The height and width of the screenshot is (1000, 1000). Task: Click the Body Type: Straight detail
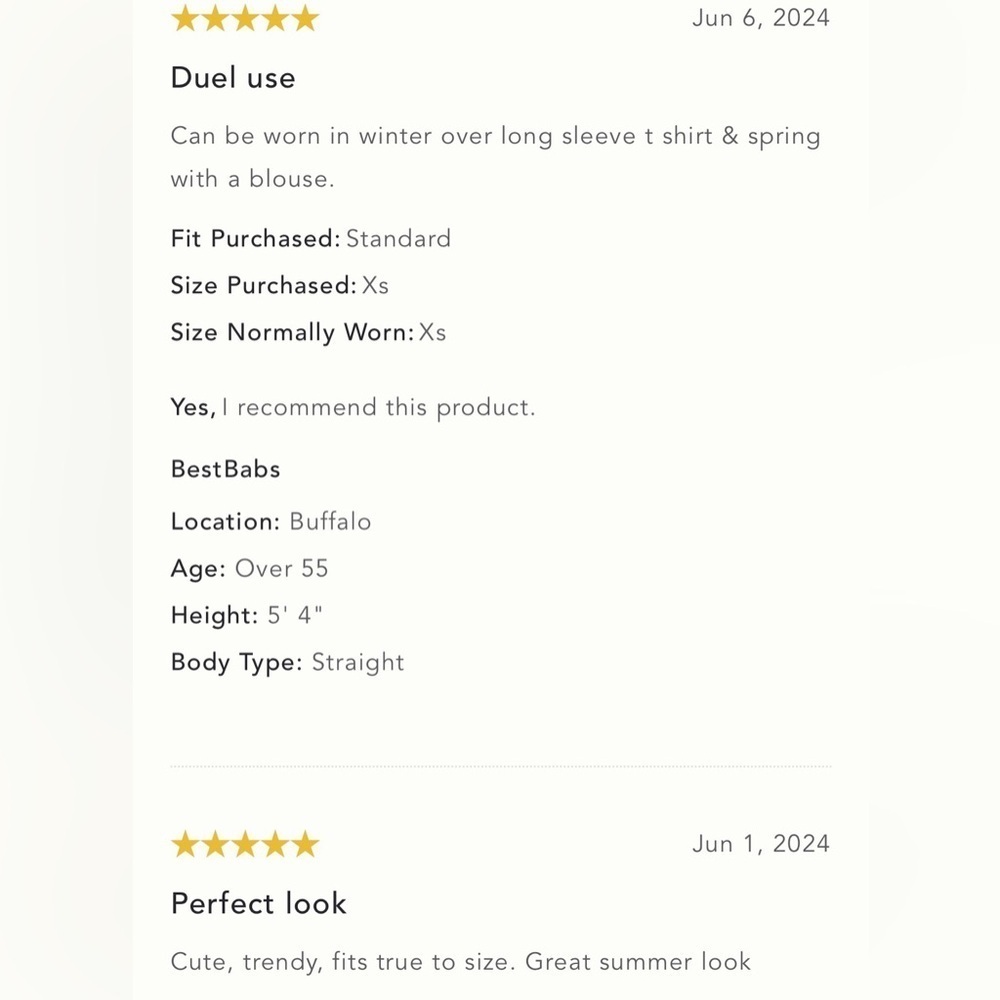pyautogui.click(x=287, y=663)
